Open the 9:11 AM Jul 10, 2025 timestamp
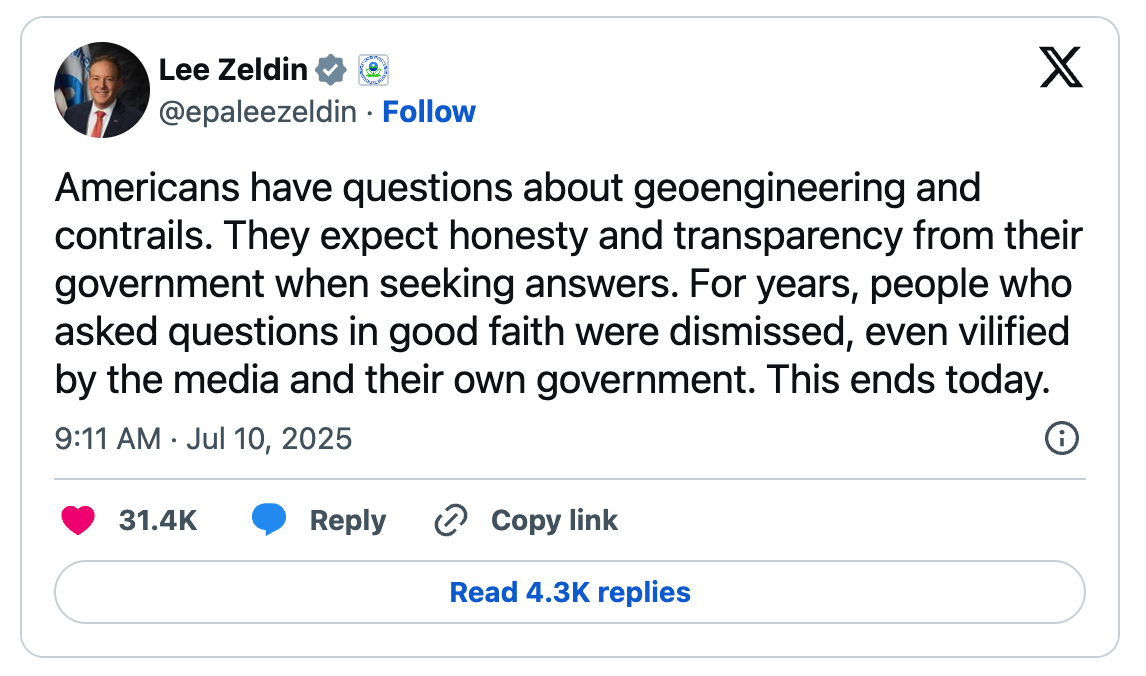Image resolution: width=1146 pixels, height=676 pixels. [x=203, y=438]
